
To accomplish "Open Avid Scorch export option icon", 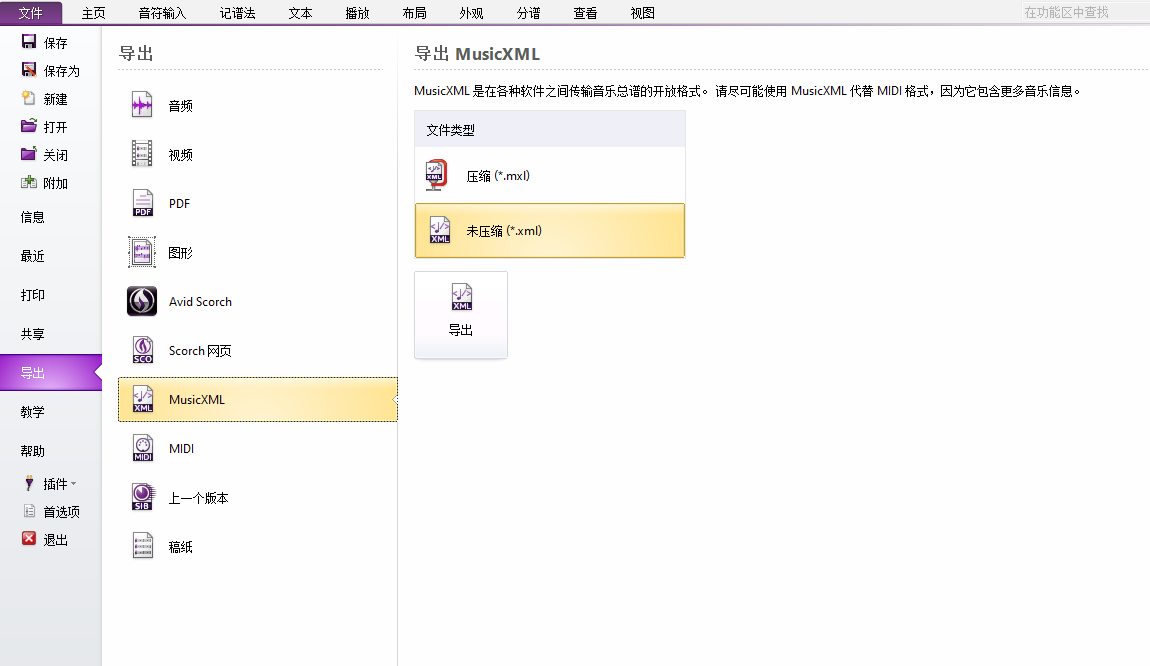I will [x=142, y=301].
